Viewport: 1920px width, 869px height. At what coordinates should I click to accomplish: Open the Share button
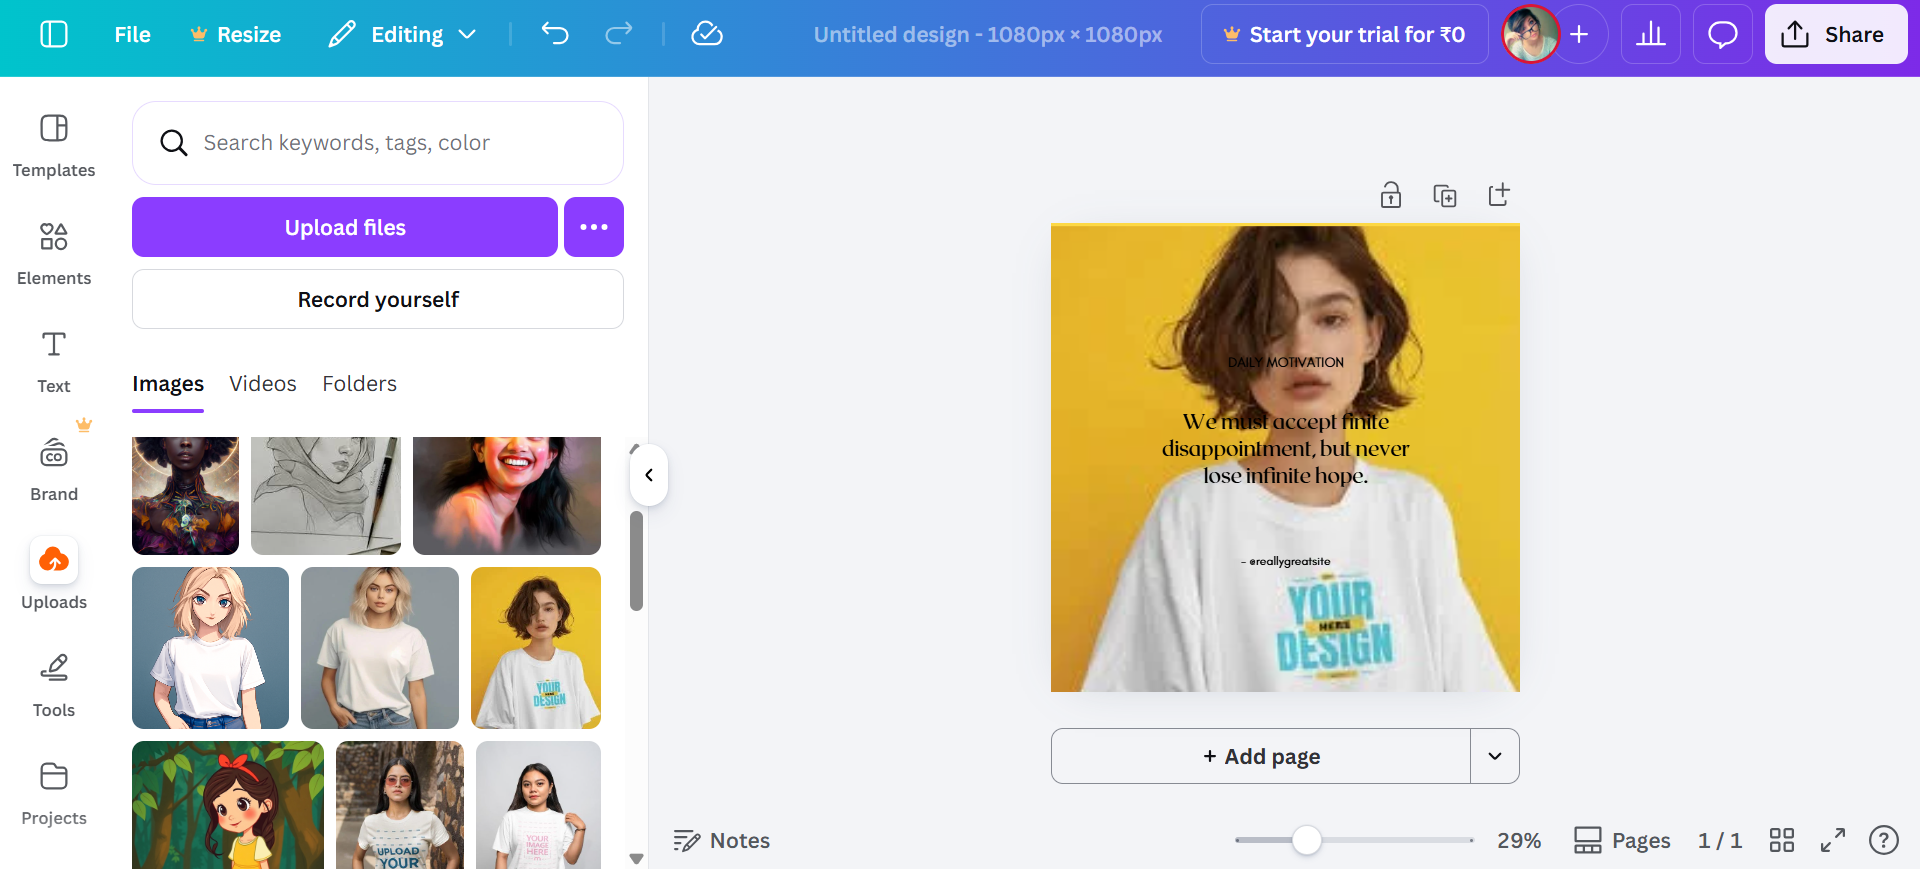click(1835, 34)
